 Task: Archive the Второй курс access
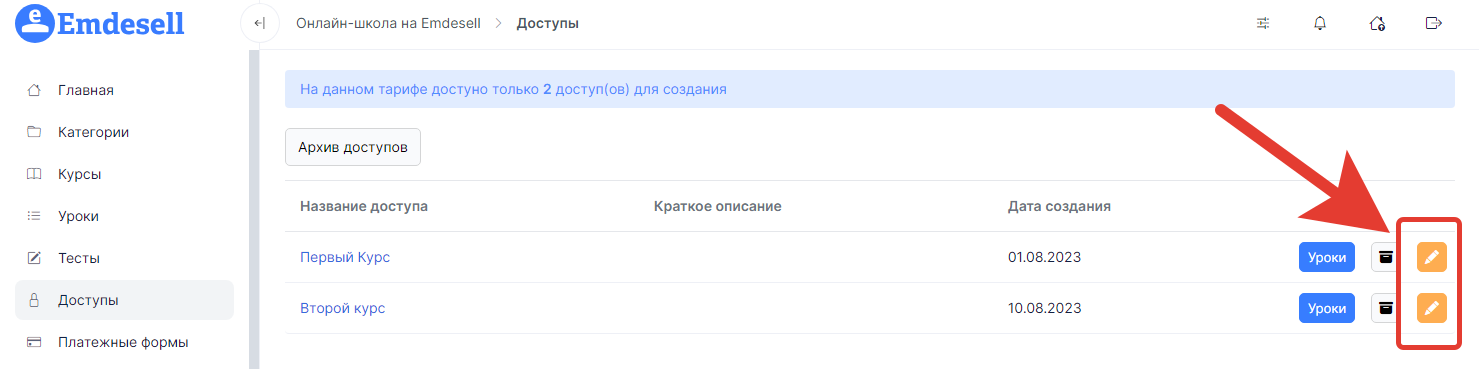[1385, 308]
